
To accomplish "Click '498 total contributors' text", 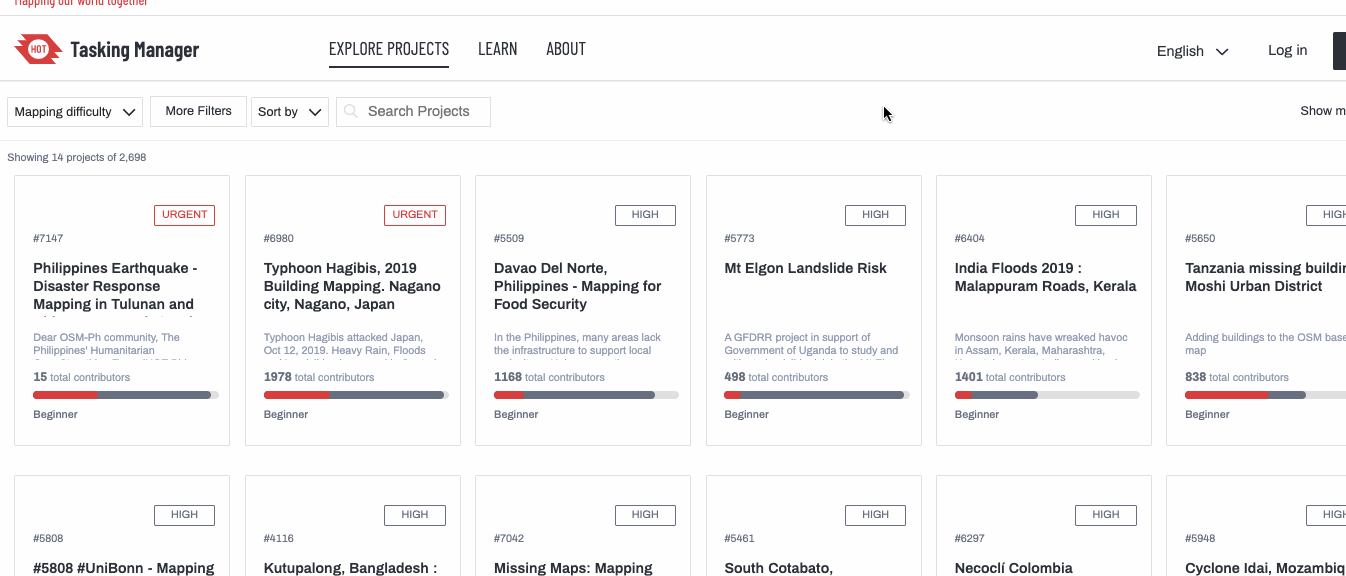I will pos(776,377).
